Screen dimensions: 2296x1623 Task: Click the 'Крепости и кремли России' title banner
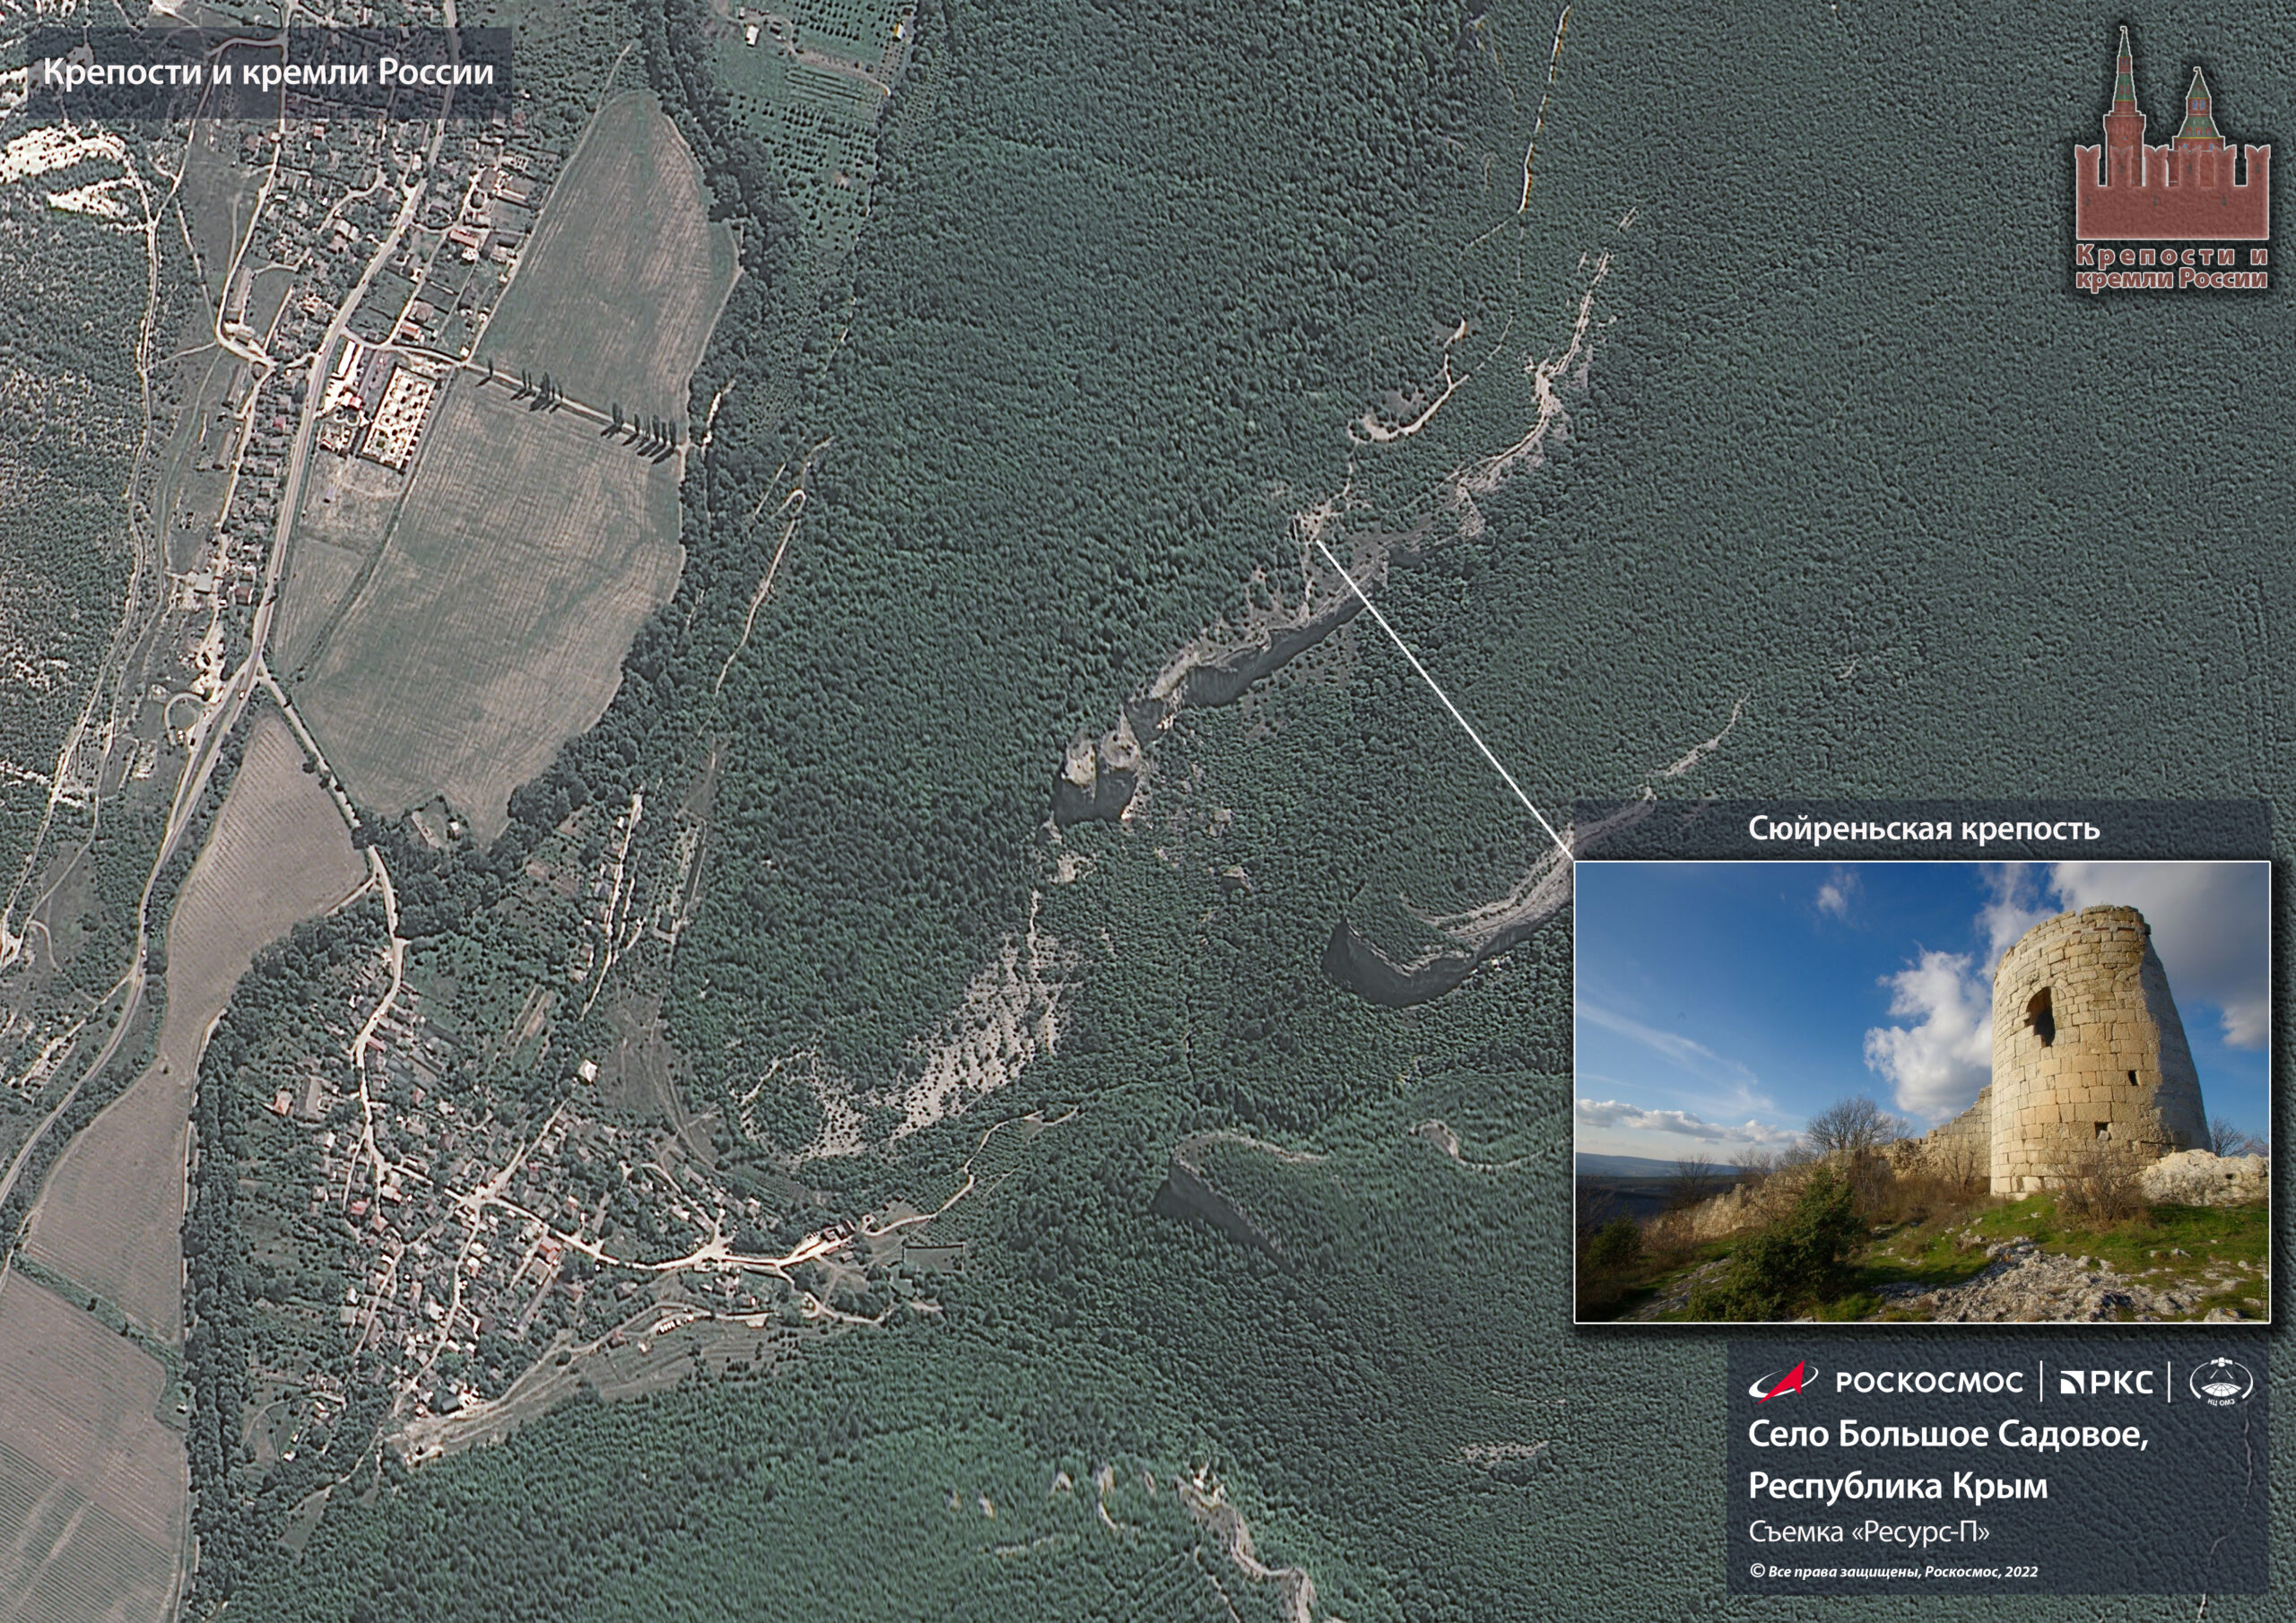[x=268, y=73]
